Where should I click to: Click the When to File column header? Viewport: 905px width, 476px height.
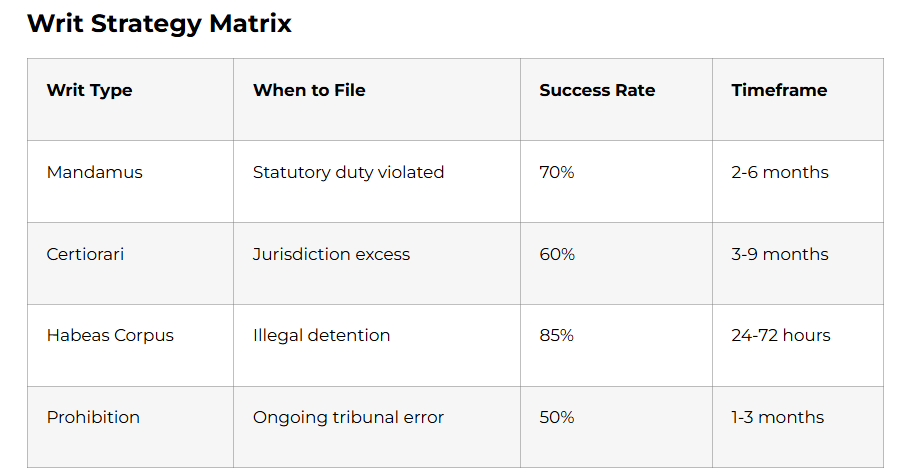(x=309, y=90)
